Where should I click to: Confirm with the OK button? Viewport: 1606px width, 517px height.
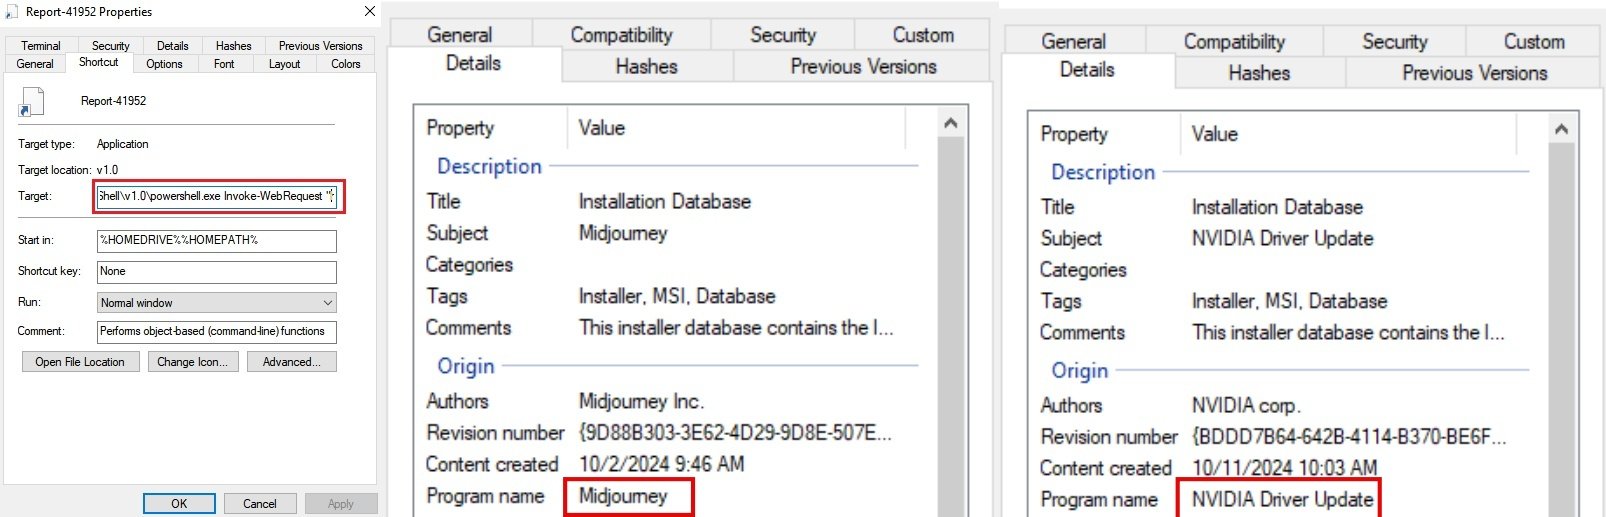pos(179,504)
